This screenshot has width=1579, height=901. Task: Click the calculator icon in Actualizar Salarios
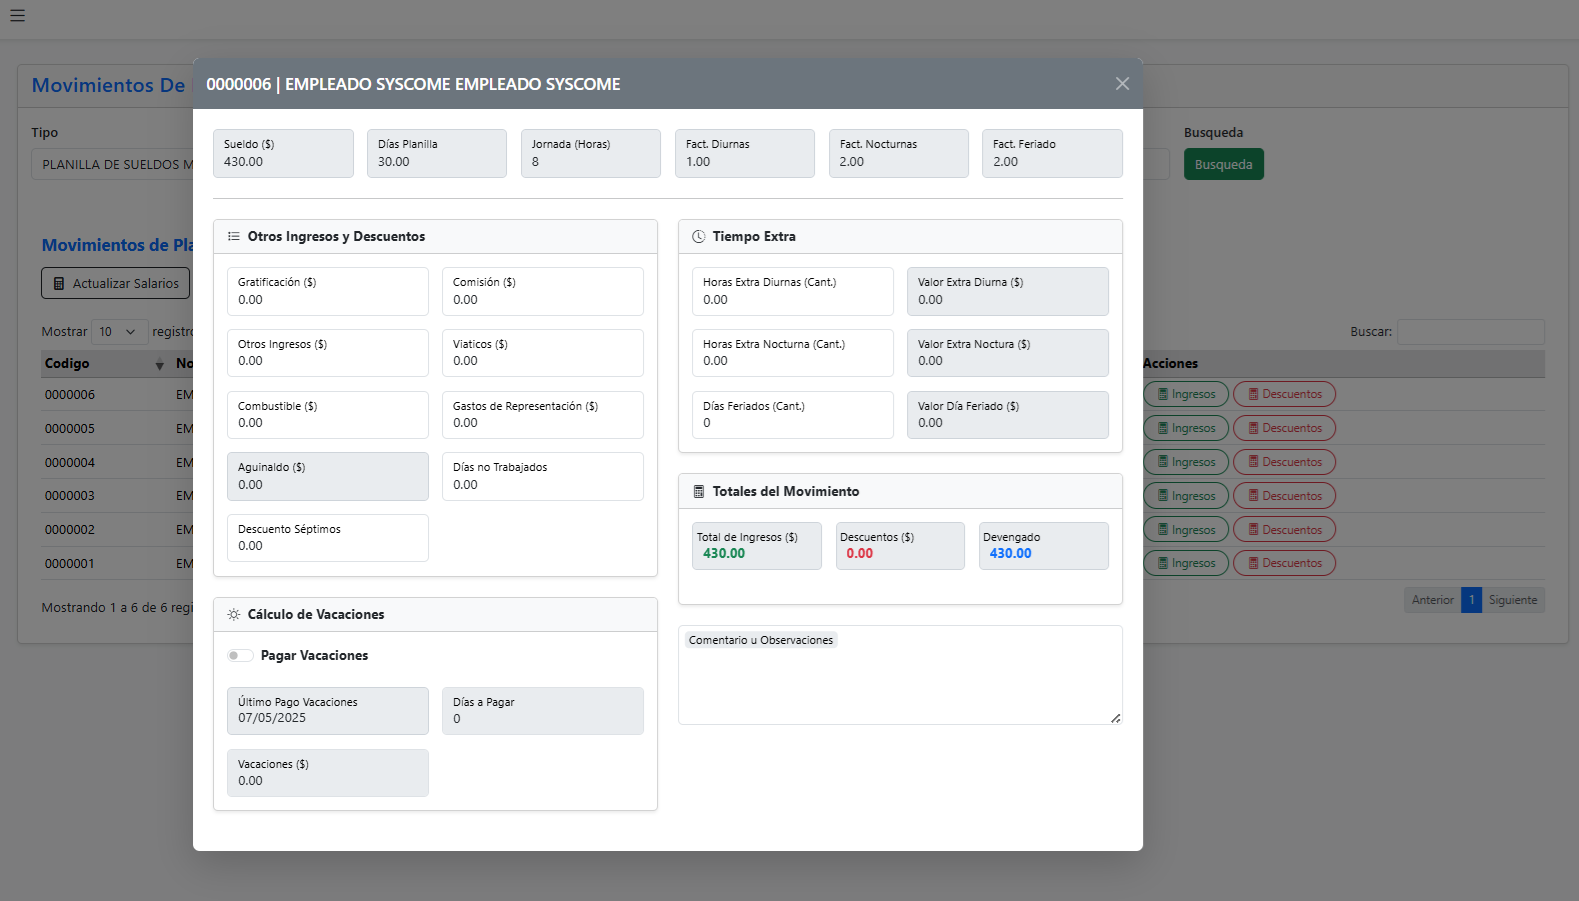(59, 284)
